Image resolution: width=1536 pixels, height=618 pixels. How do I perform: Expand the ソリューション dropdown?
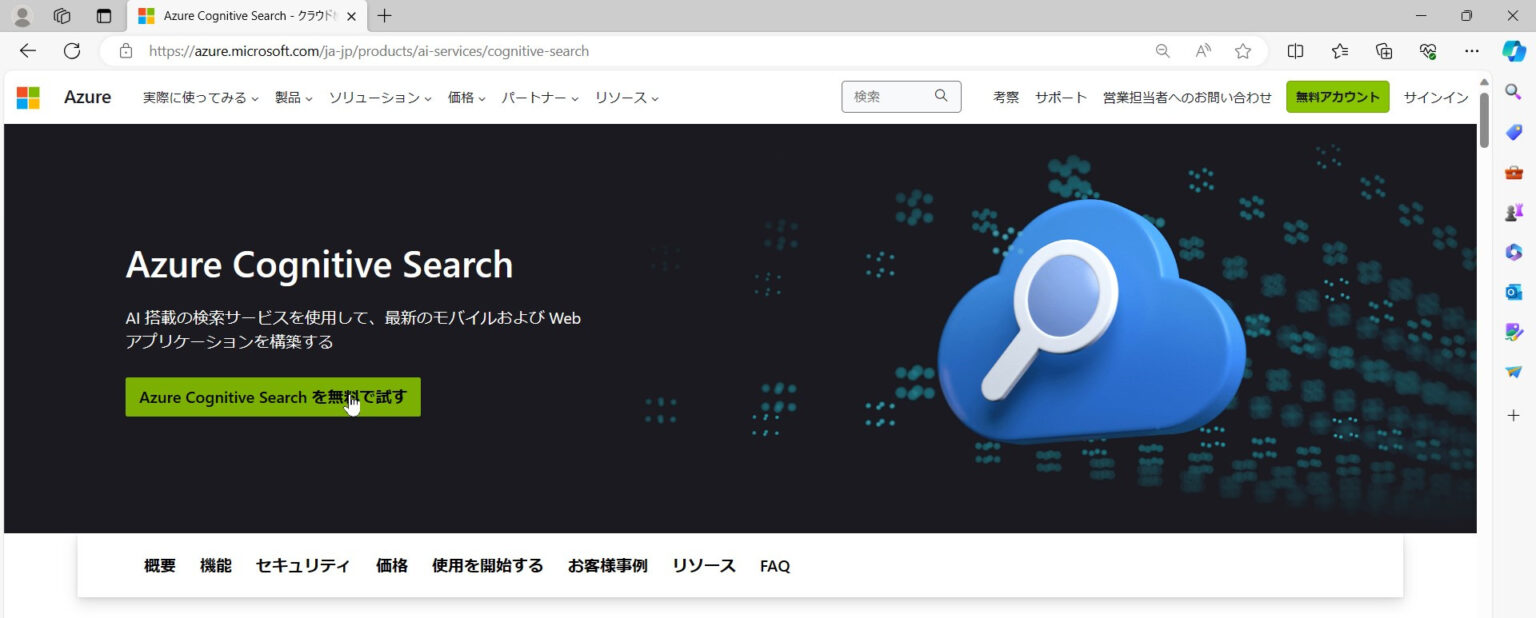(x=379, y=97)
